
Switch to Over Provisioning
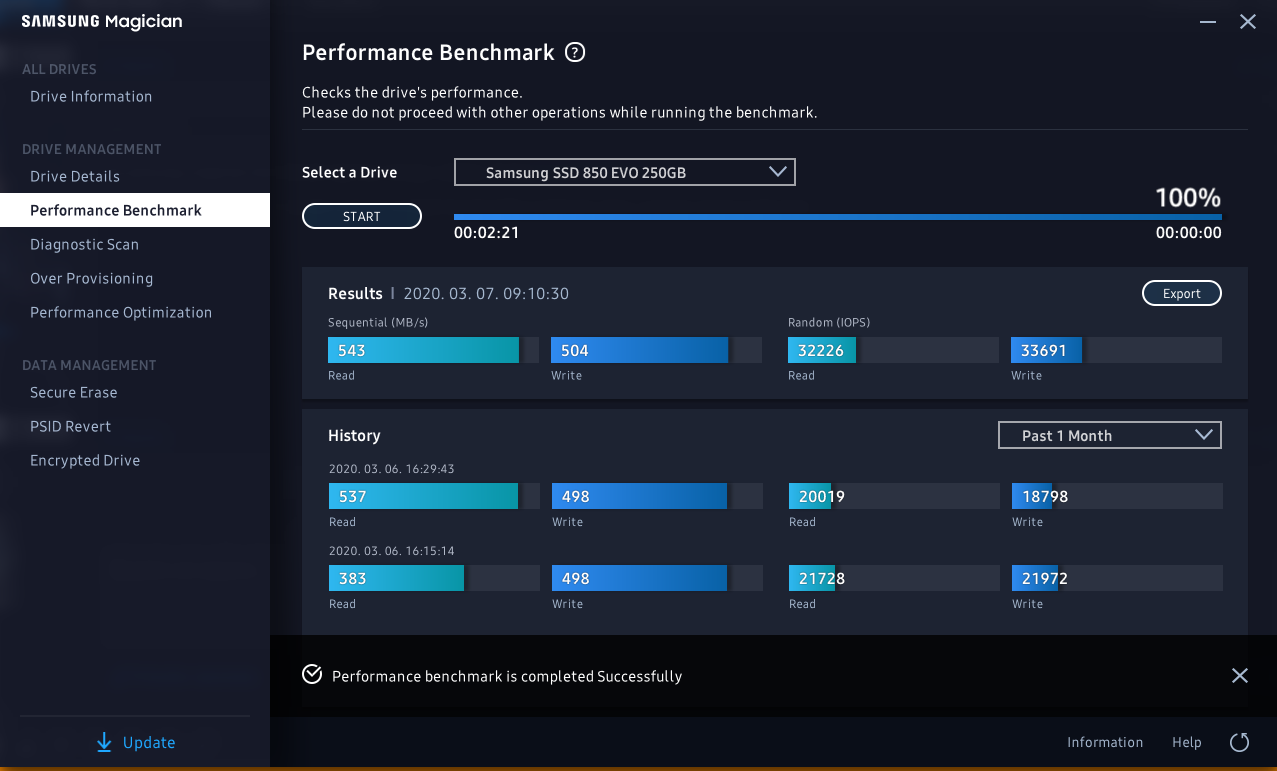click(x=91, y=278)
